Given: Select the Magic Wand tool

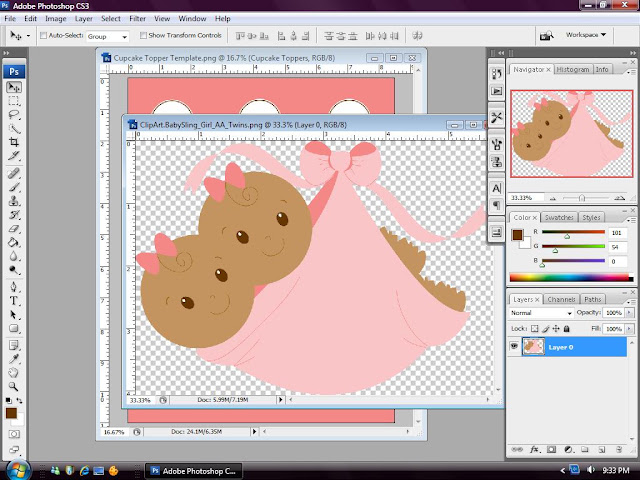Looking at the screenshot, I should pyautogui.click(x=14, y=129).
